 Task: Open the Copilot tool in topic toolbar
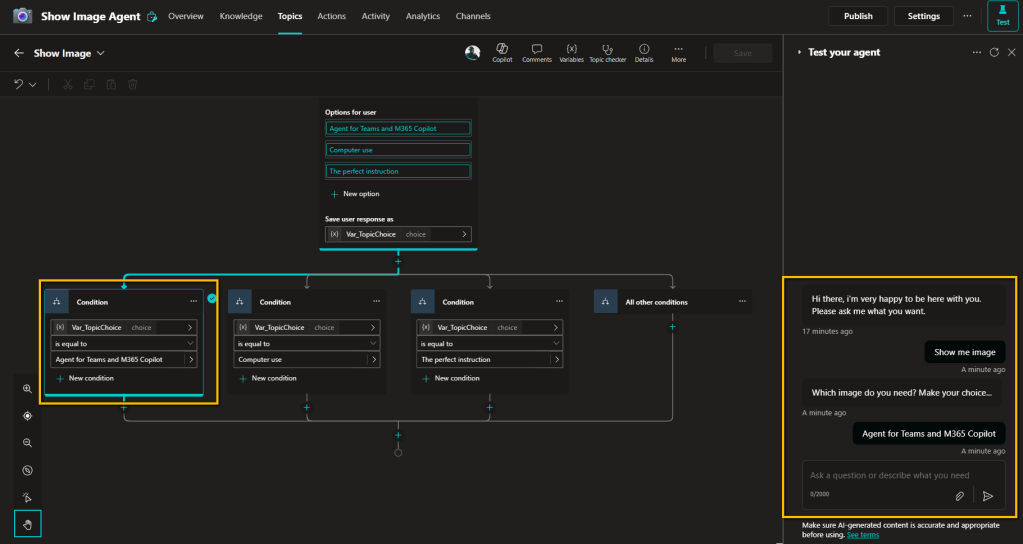[x=501, y=53]
